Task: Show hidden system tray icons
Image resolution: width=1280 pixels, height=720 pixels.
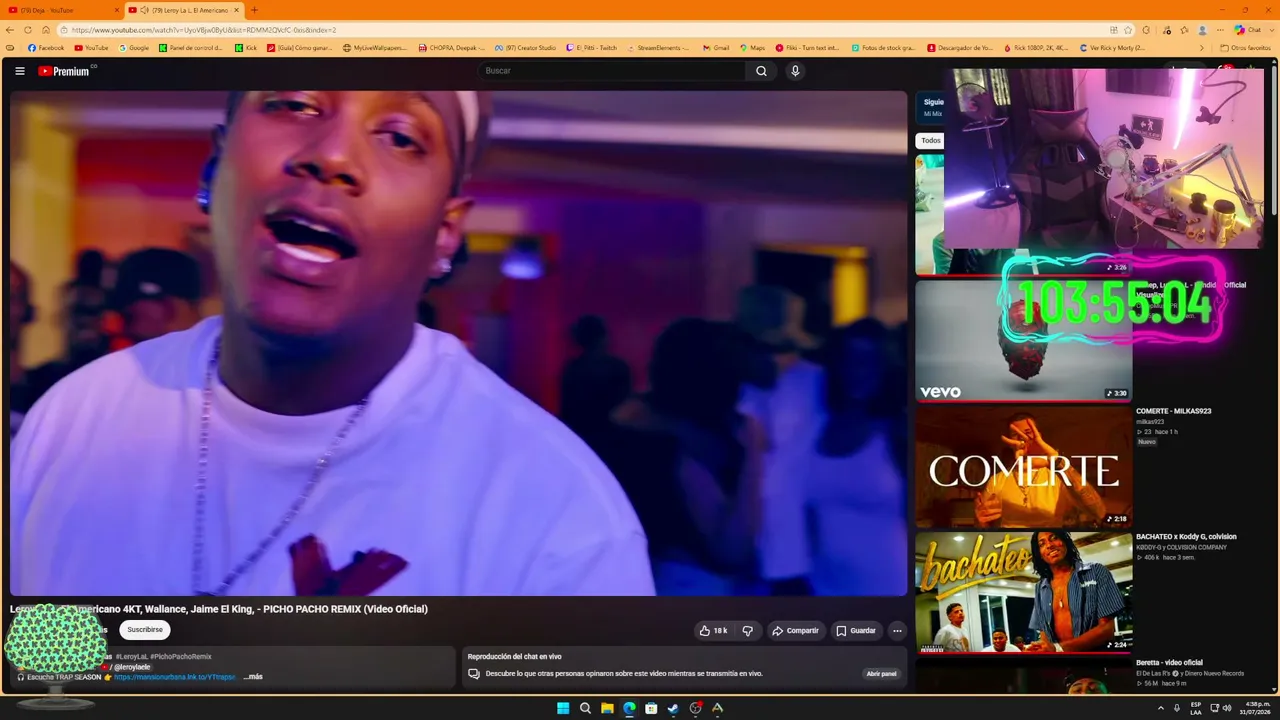Action: point(1161,708)
